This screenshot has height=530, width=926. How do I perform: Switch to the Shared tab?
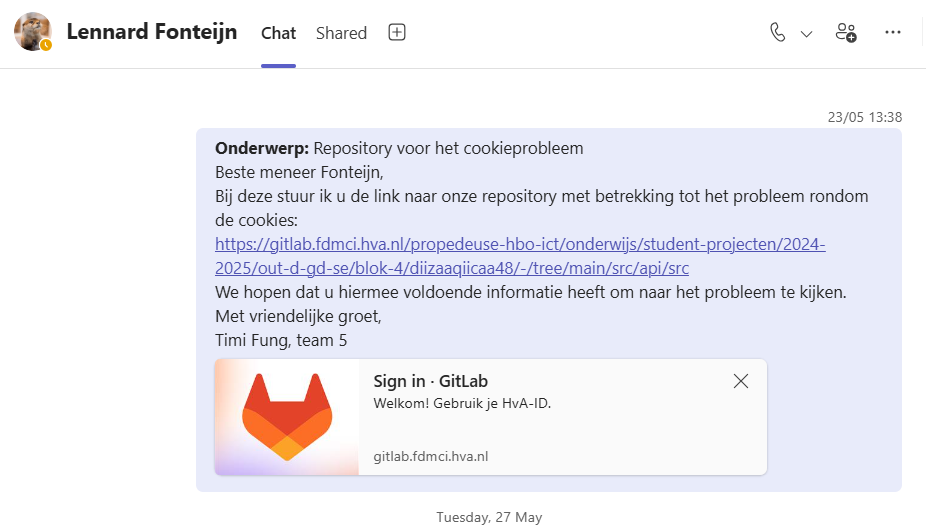[341, 33]
